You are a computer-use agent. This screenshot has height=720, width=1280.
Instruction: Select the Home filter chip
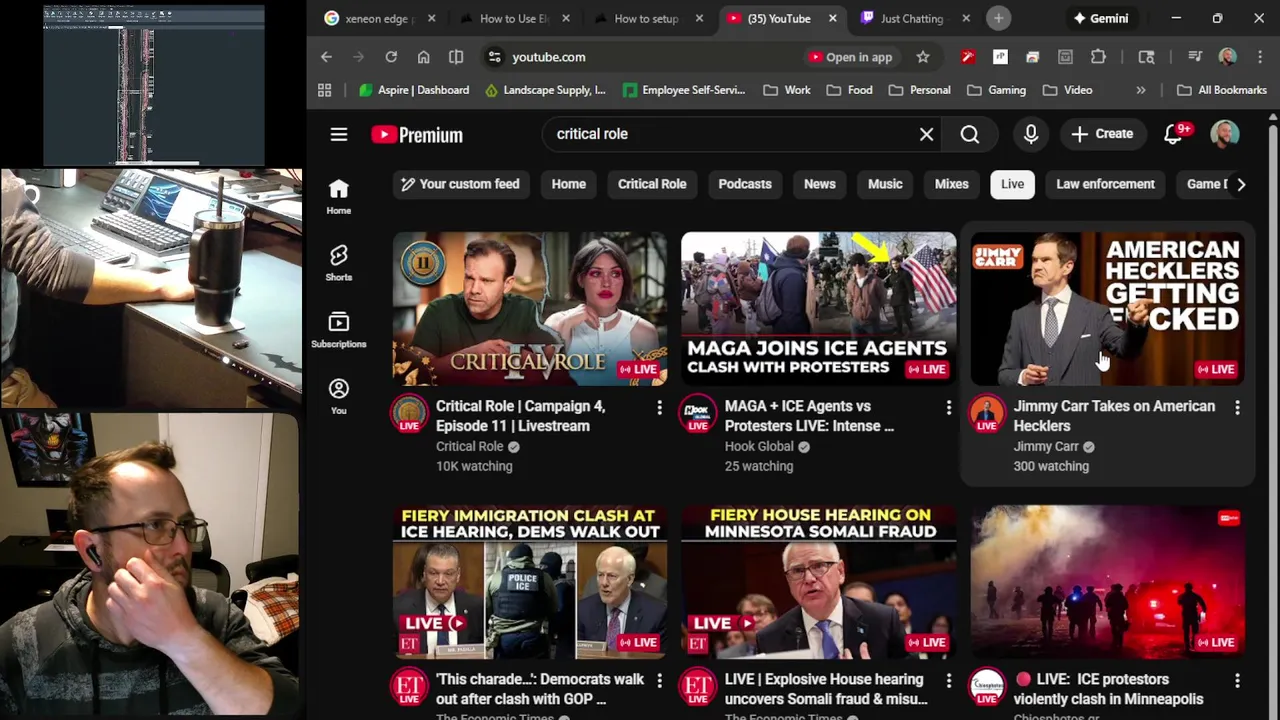pyautogui.click(x=569, y=184)
